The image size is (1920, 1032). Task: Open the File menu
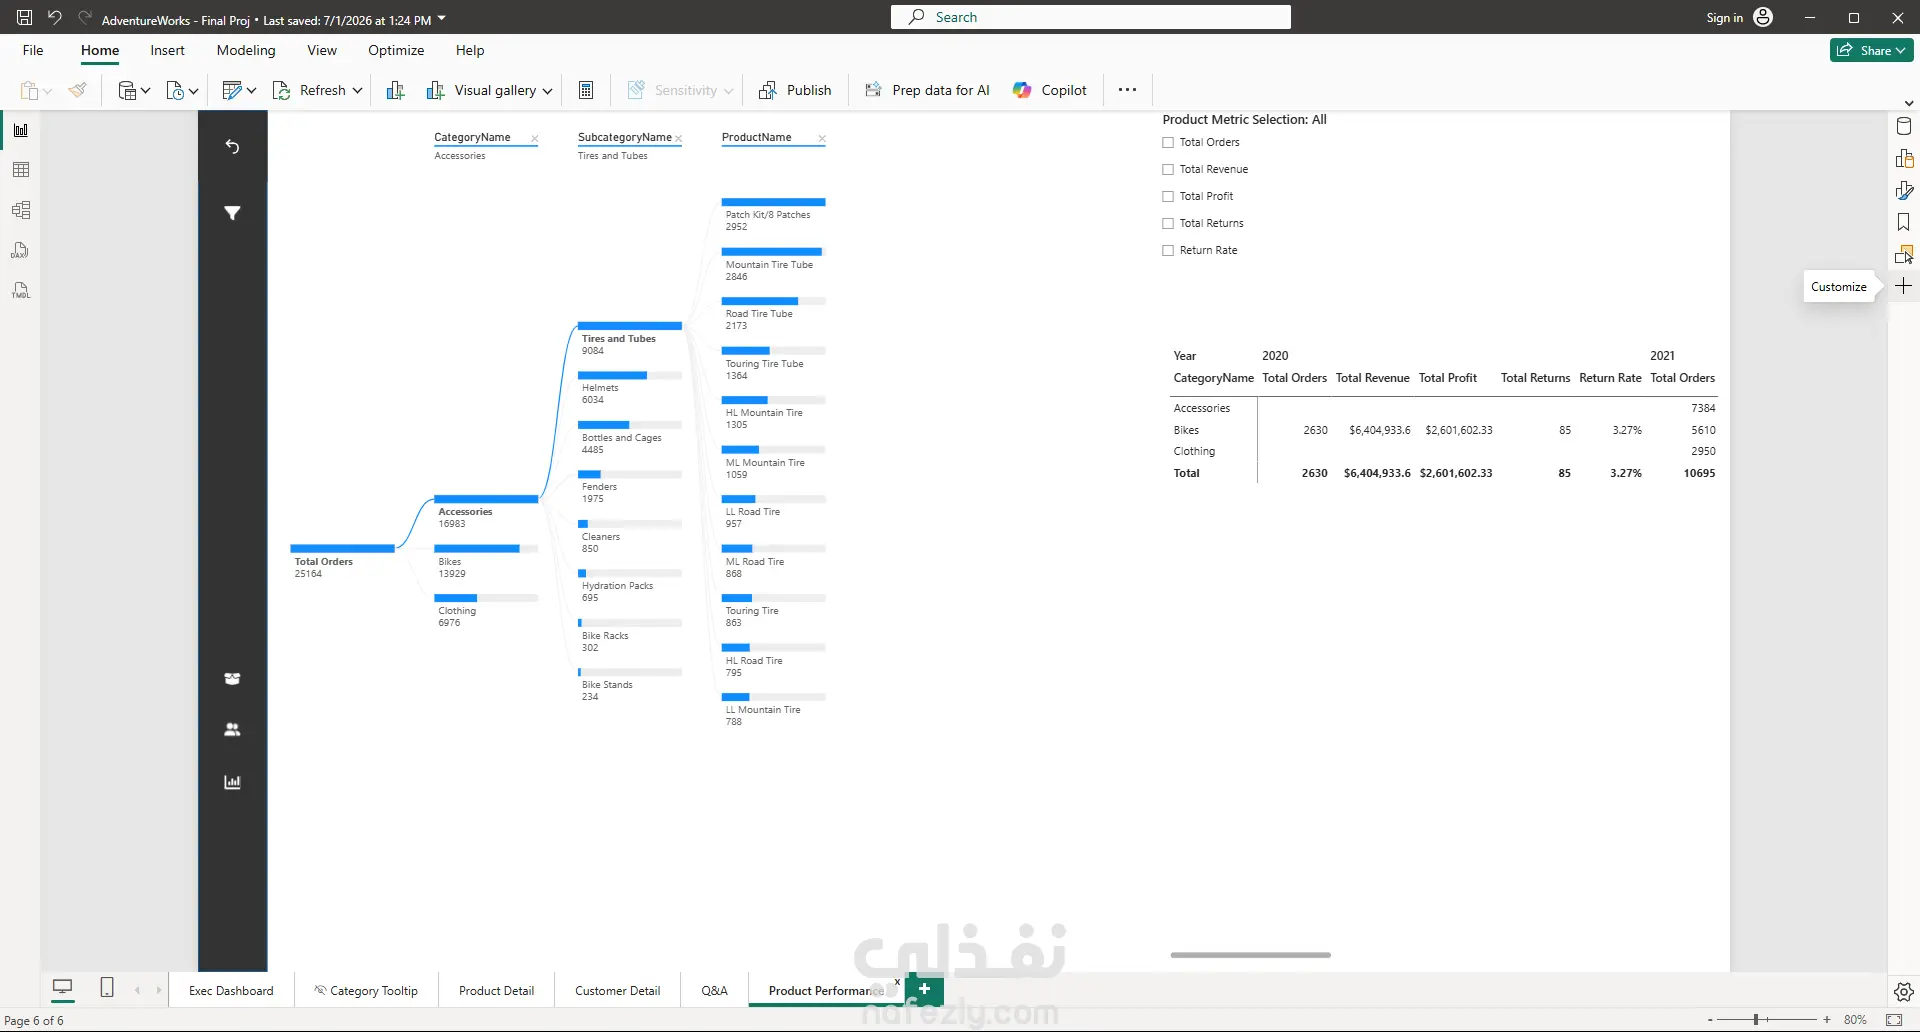(33, 50)
